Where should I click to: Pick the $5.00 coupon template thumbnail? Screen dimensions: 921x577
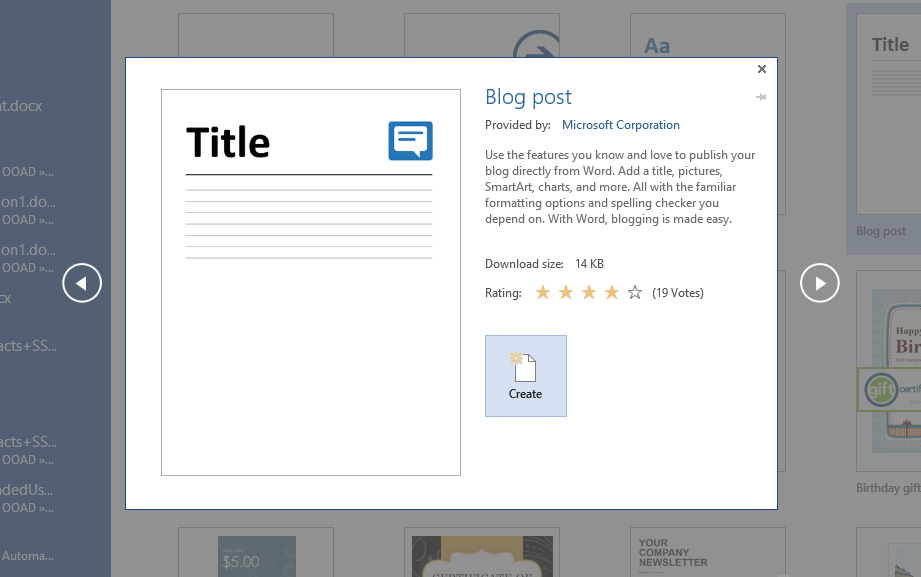(256, 555)
